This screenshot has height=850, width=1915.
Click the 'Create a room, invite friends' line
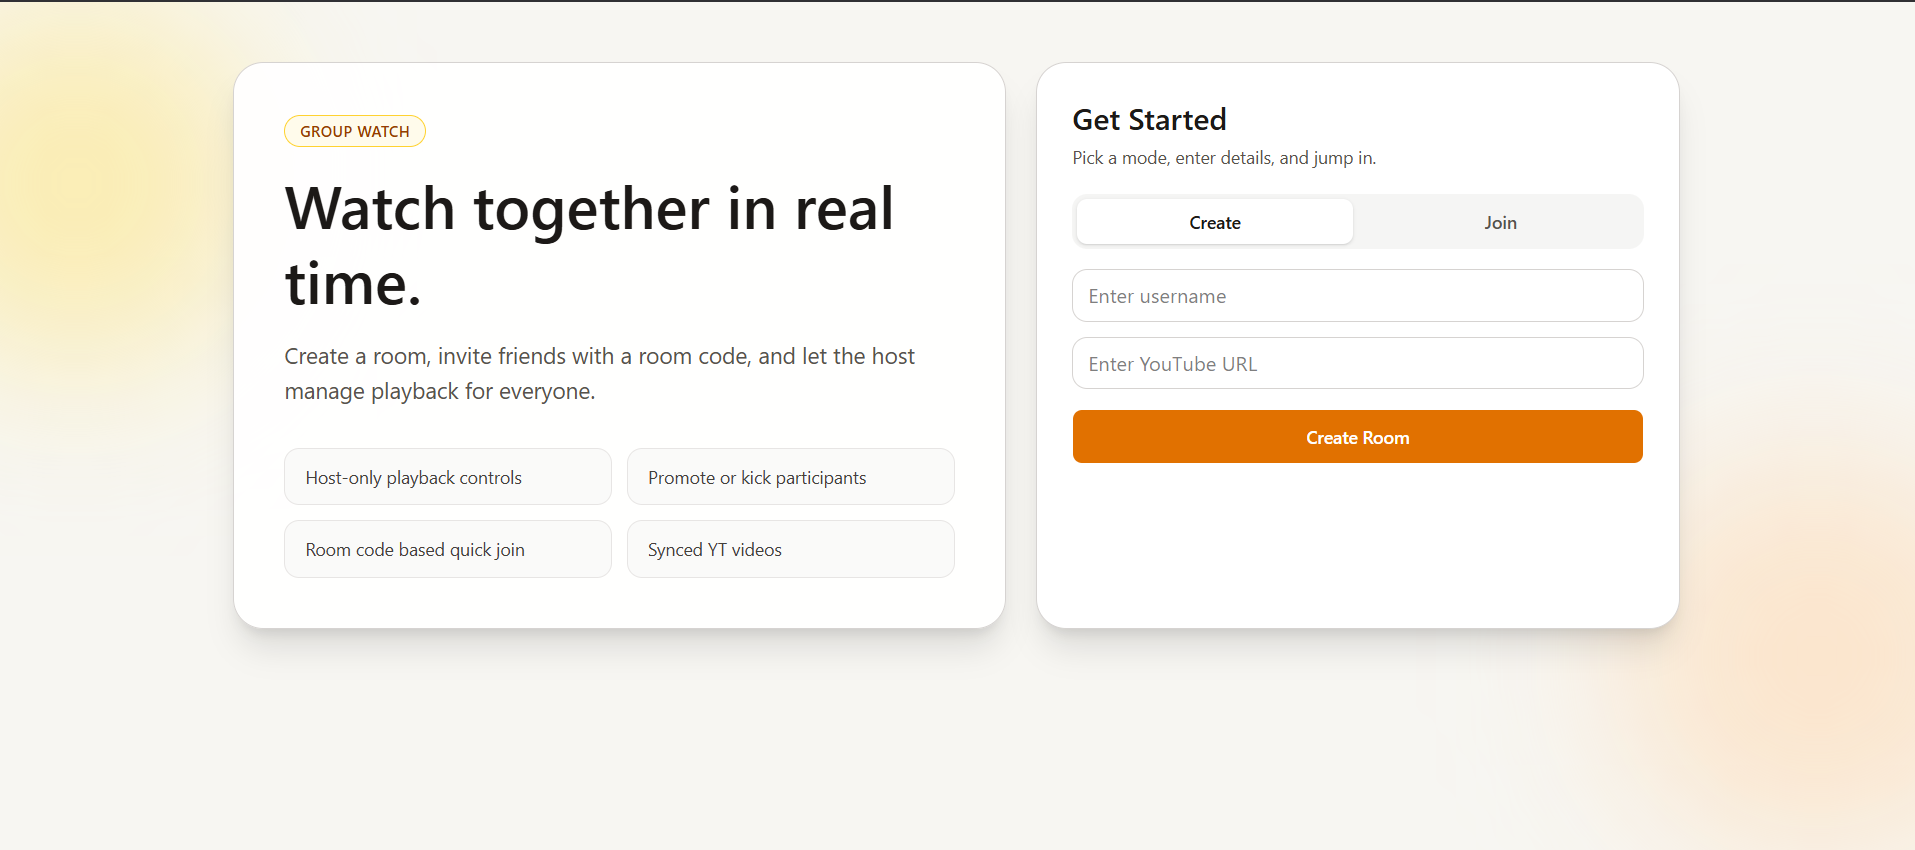coord(599,356)
